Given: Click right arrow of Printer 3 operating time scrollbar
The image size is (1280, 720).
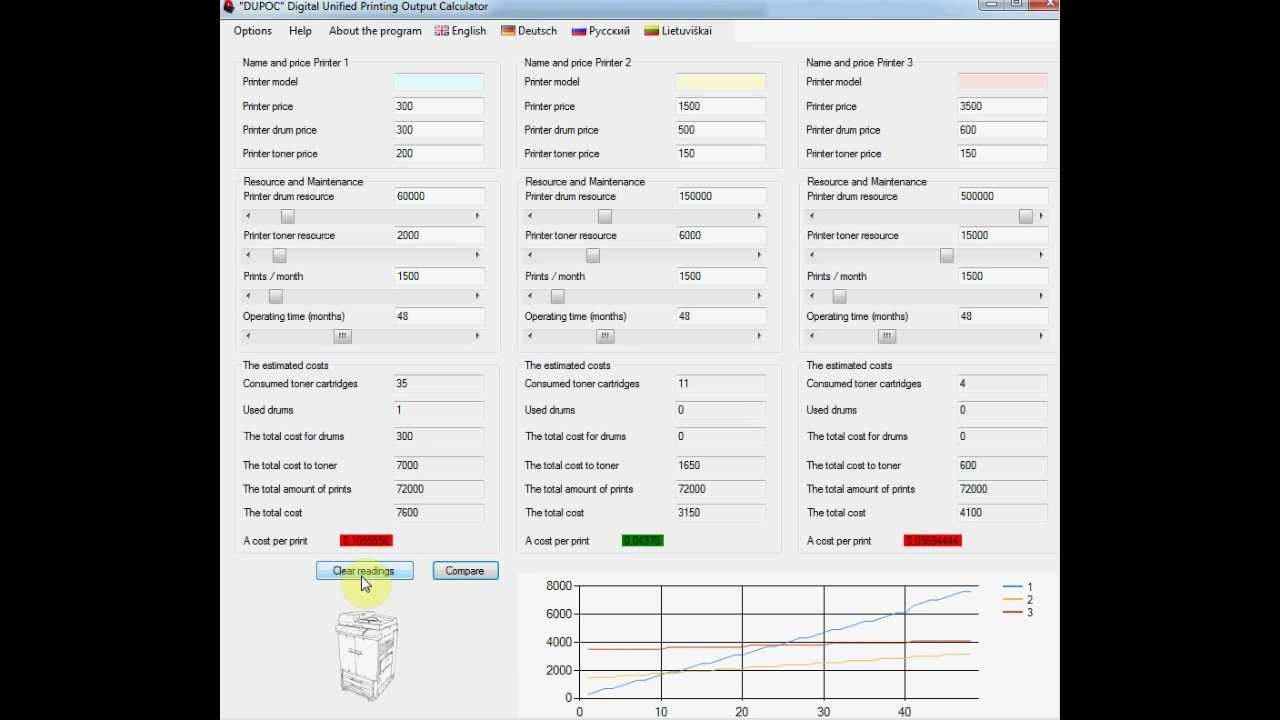Looking at the screenshot, I should [1041, 336].
